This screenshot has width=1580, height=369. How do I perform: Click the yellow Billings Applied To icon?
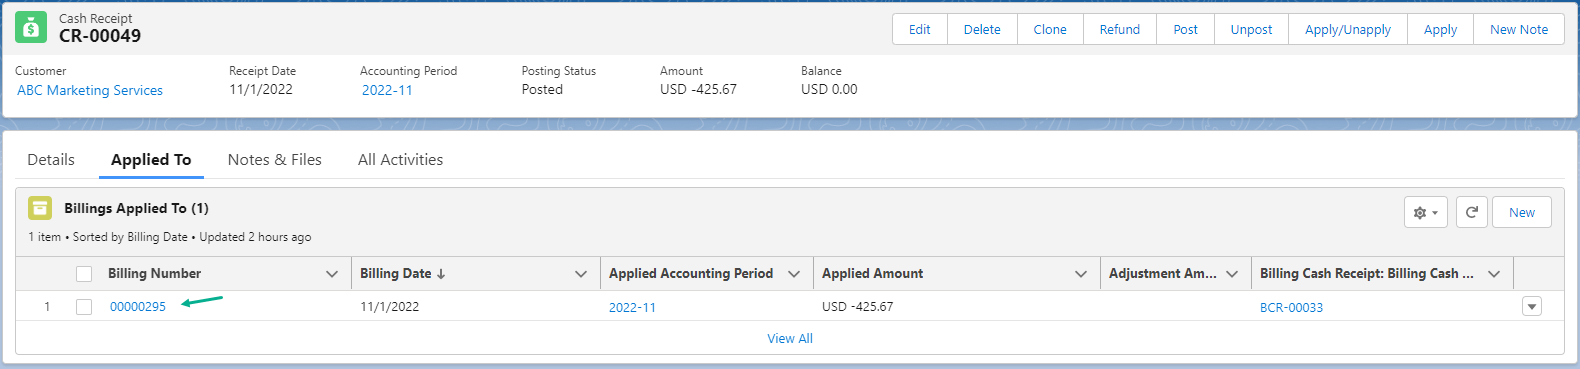(40, 208)
